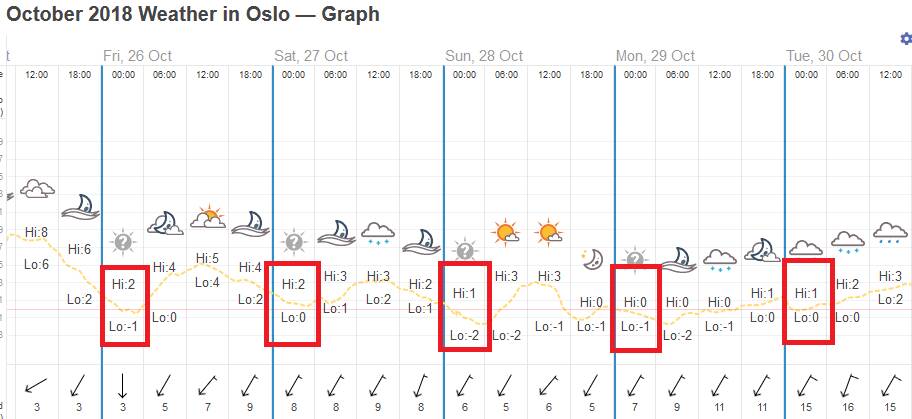912x419 pixels.
Task: Click the snow cloud icon at Monday 12:00
Action: tap(720, 261)
